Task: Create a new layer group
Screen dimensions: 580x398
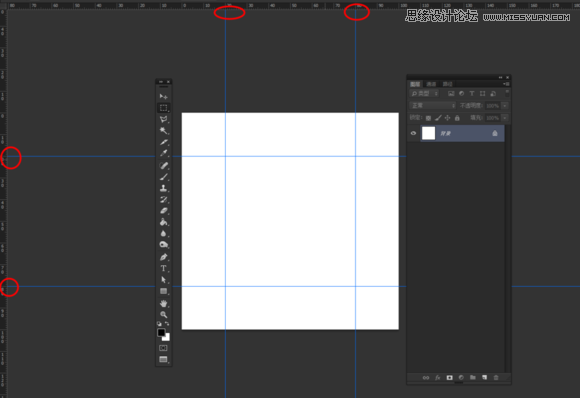Action: tap(473, 378)
